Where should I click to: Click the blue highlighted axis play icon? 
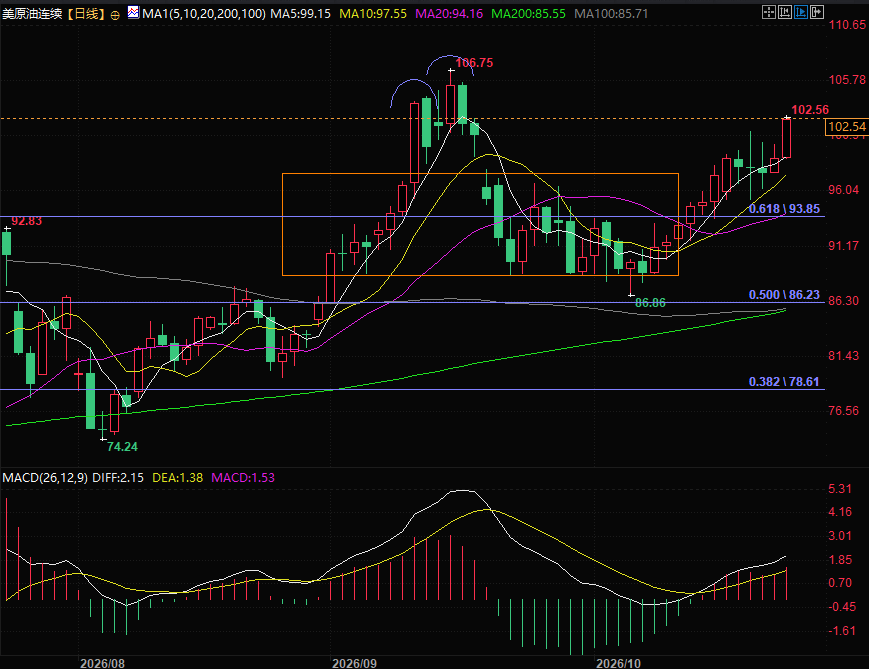[801, 12]
